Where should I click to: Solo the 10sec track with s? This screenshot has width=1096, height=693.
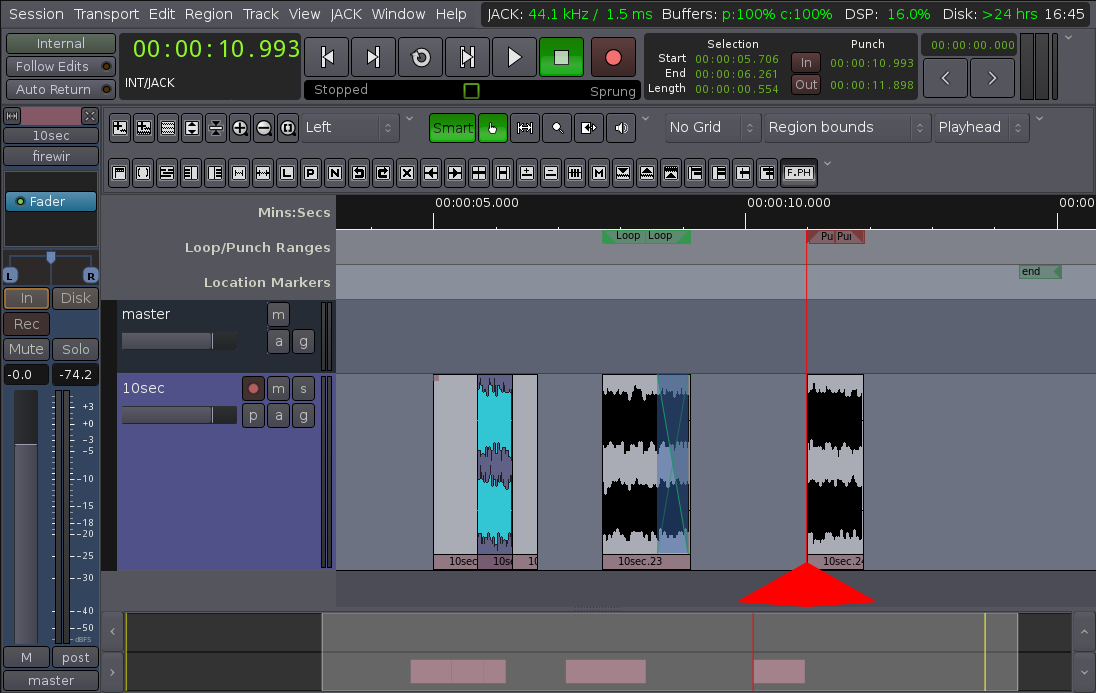303,389
